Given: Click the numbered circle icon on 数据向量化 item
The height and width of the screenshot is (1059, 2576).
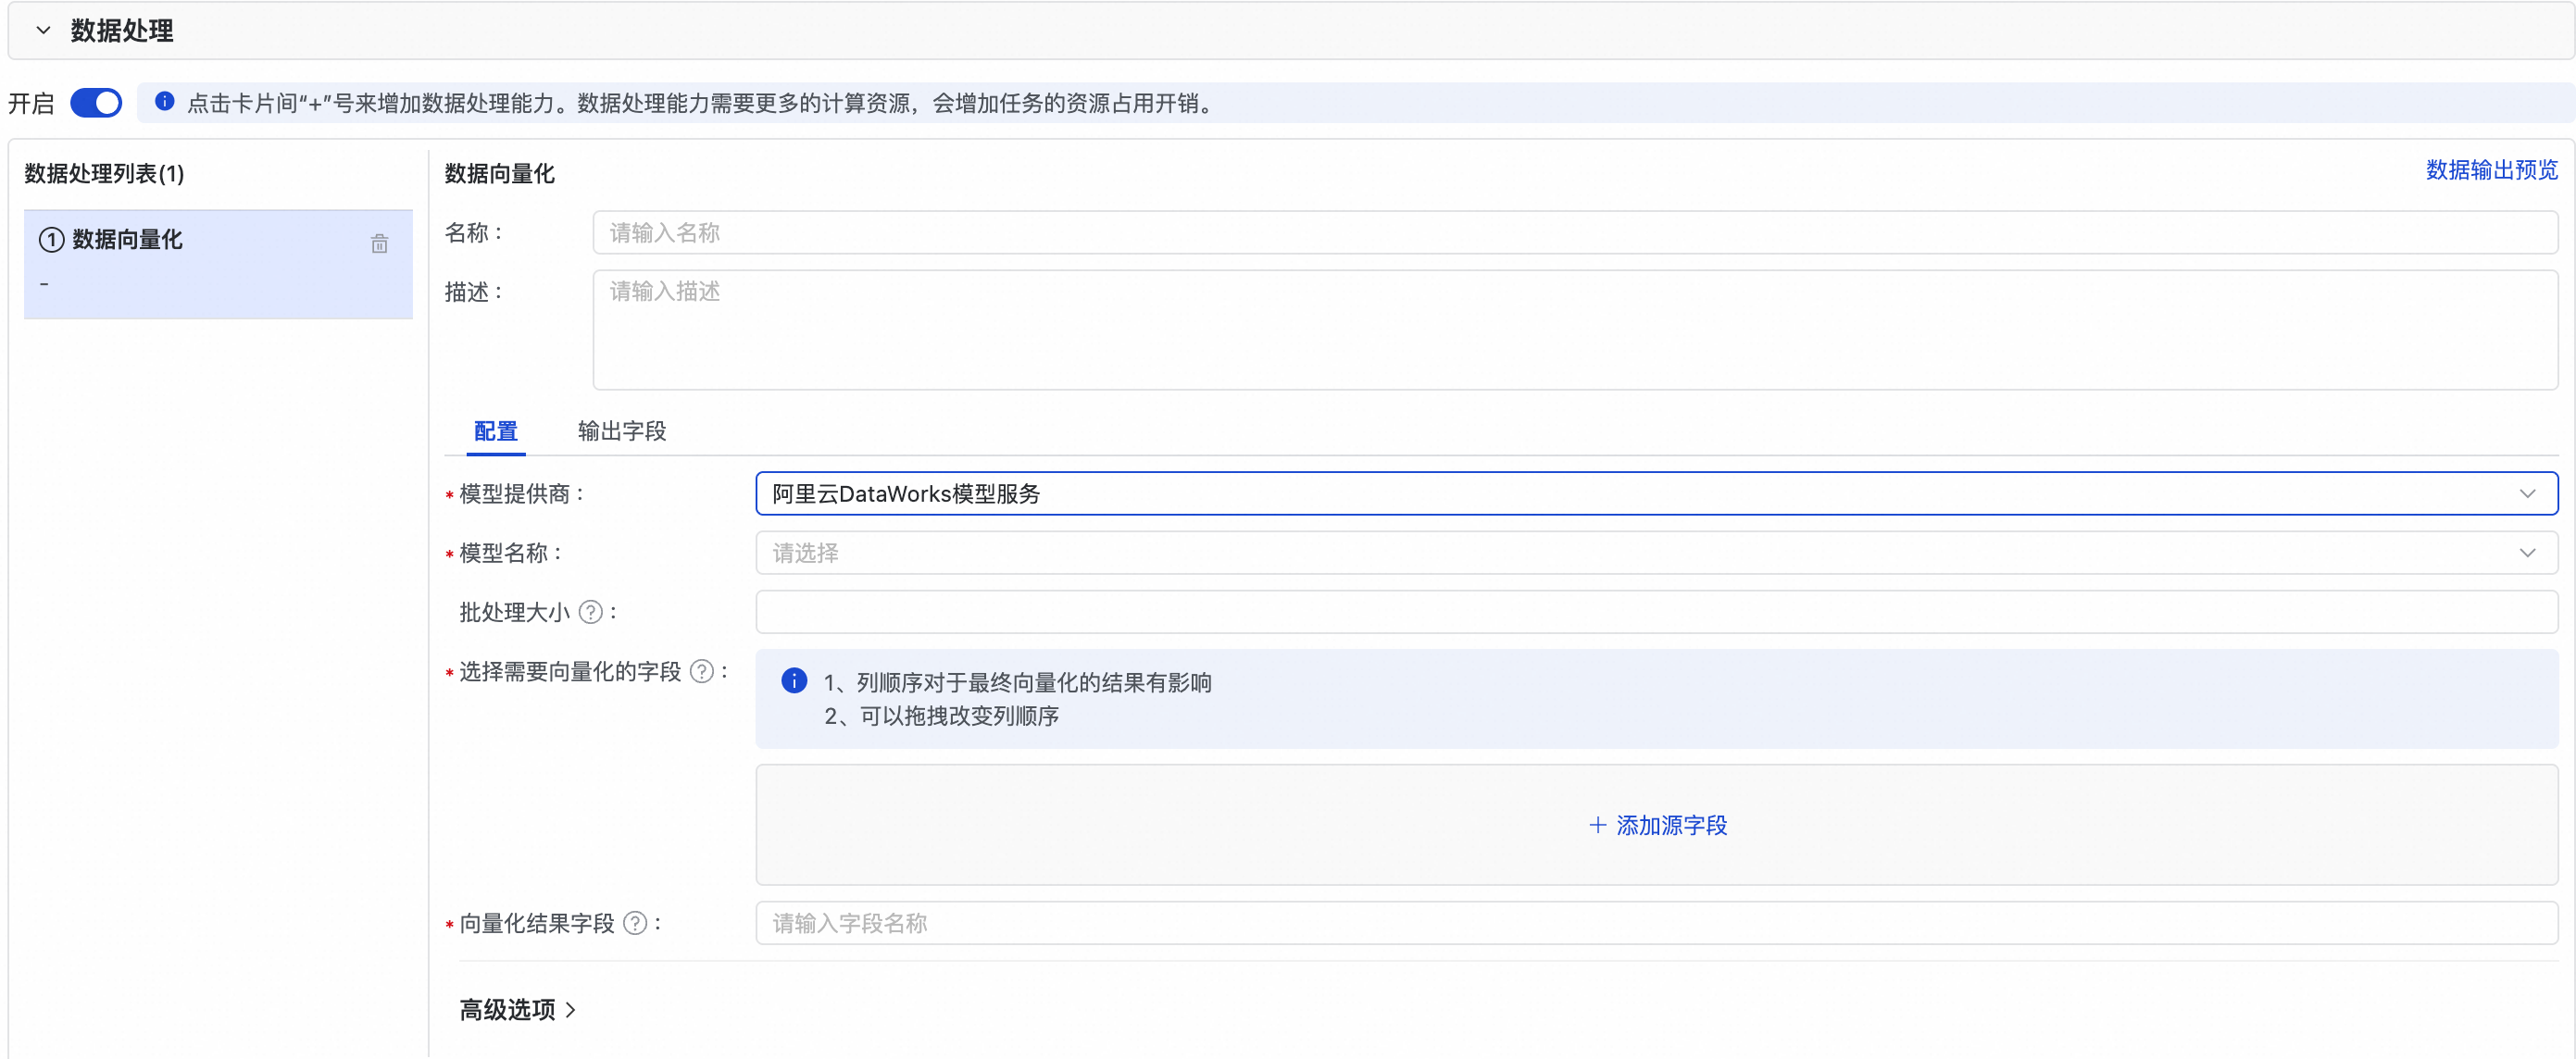Looking at the screenshot, I should point(51,240).
